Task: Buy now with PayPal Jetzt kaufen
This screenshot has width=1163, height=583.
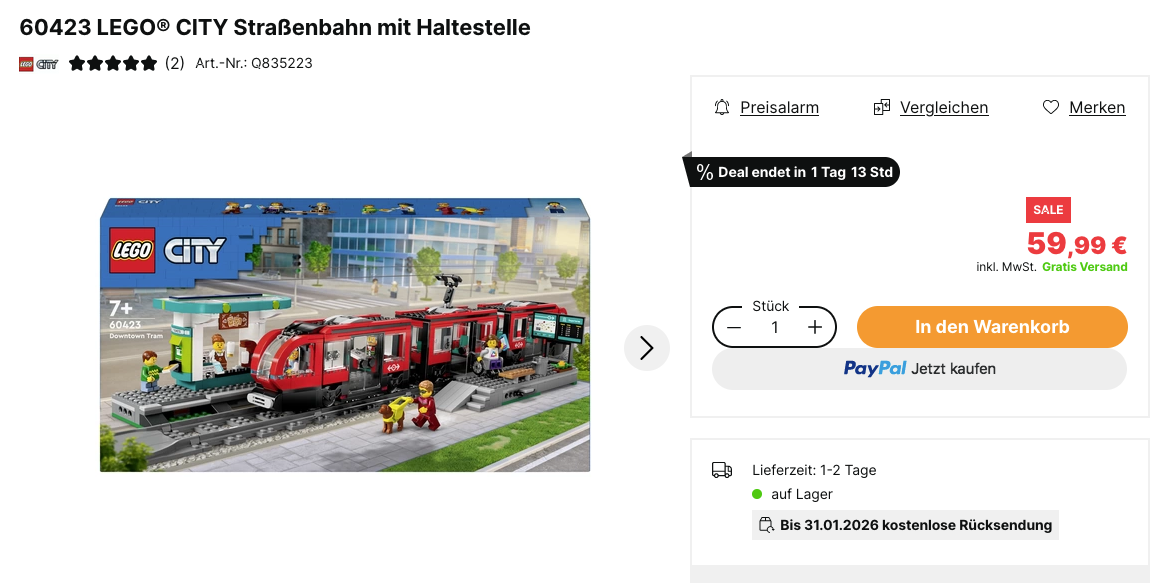Action: [x=919, y=369]
